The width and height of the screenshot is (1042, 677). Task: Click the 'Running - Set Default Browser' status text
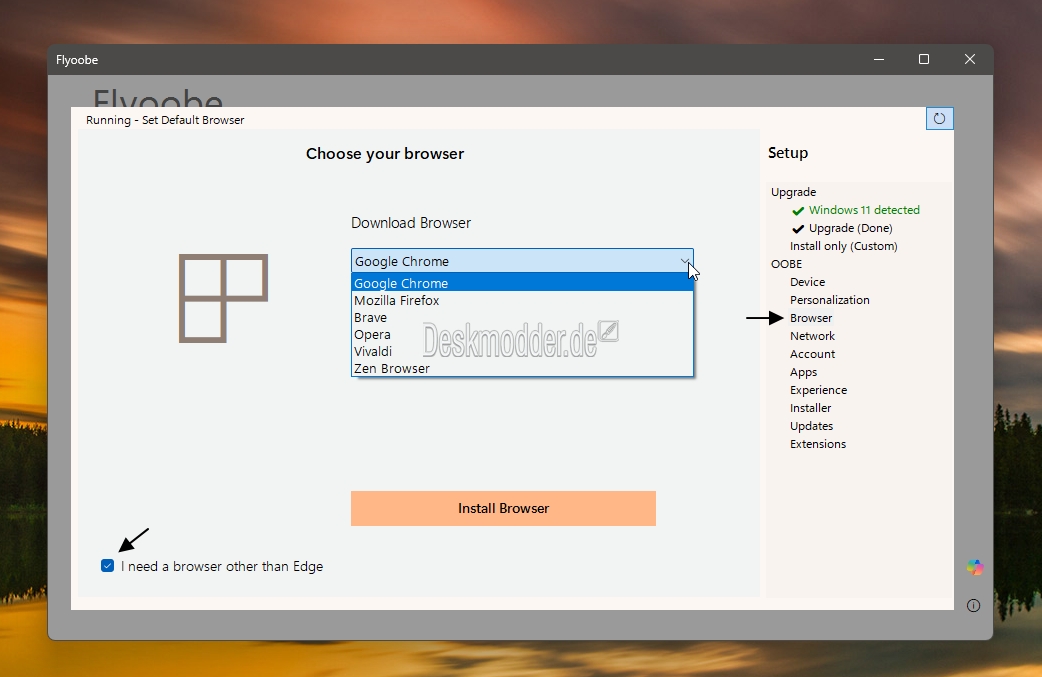point(165,120)
